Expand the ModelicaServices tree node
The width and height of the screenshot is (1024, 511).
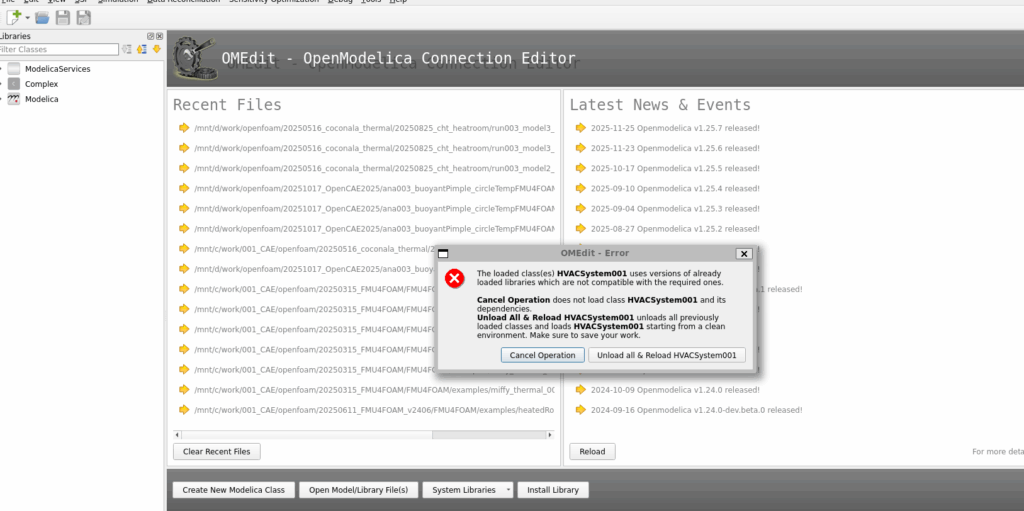click(x=2, y=69)
